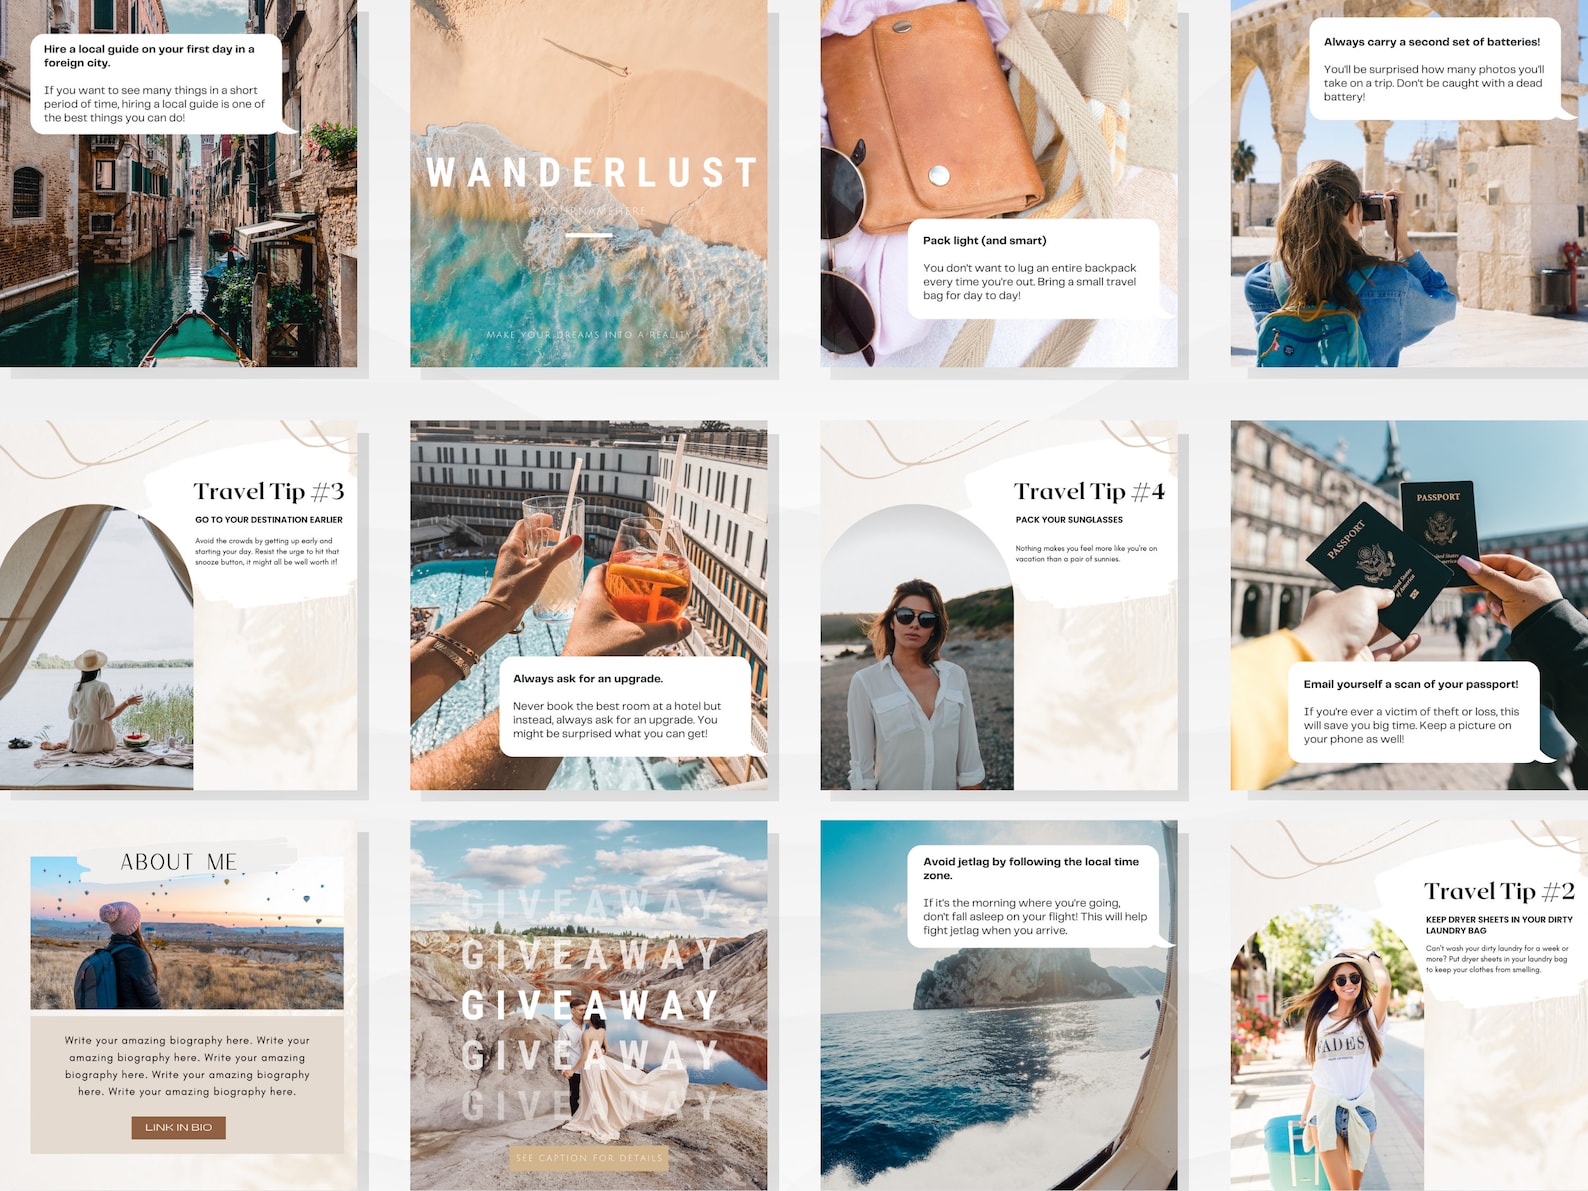Click 'MAKE YOUR DREAMS INTO A REALITY' tagline
Screen dimensions: 1588x1191
(589, 335)
